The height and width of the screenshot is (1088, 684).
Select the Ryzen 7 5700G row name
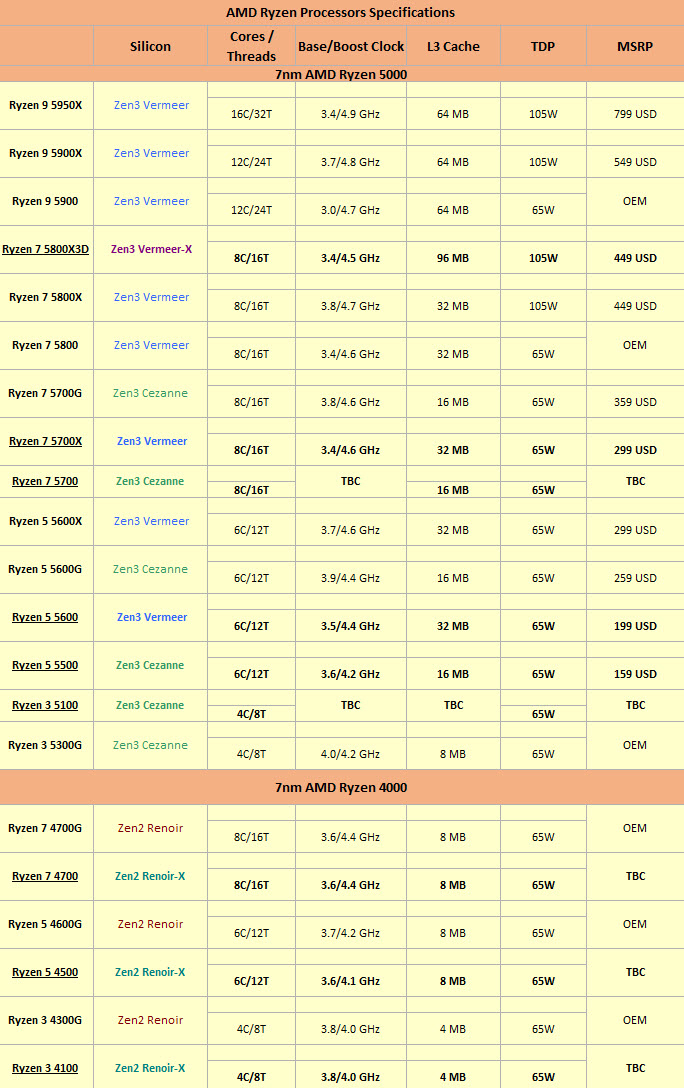pos(45,393)
